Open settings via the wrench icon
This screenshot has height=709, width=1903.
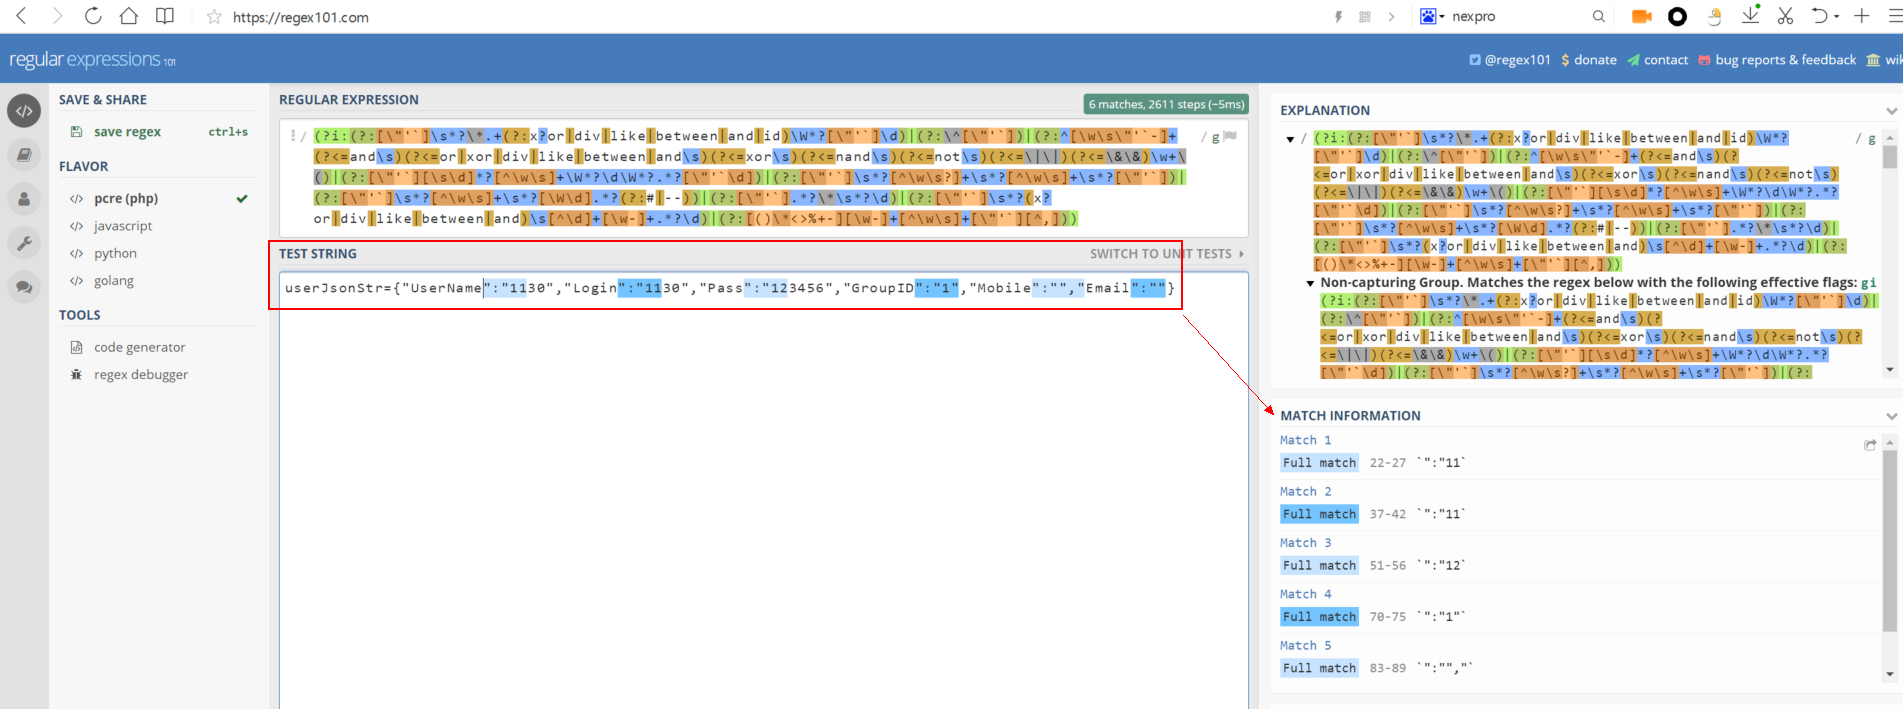click(x=24, y=243)
